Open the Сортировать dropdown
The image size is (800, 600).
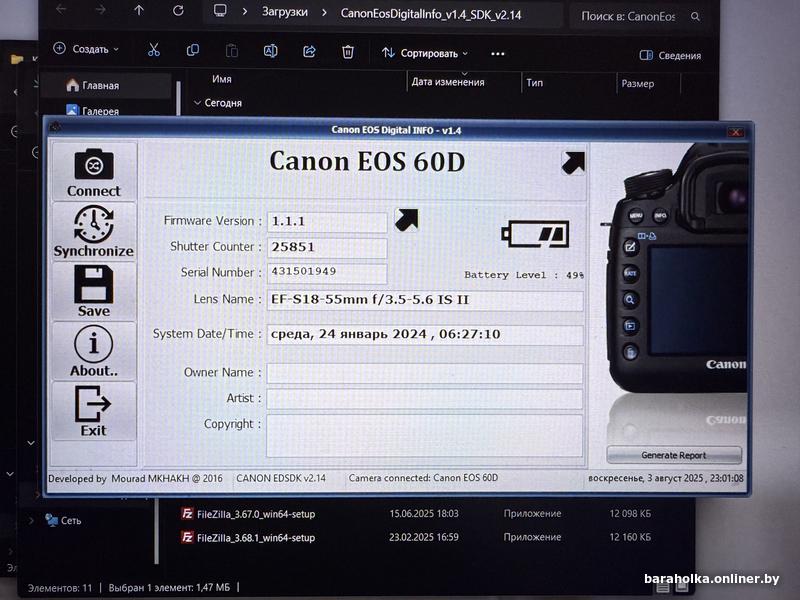click(424, 53)
